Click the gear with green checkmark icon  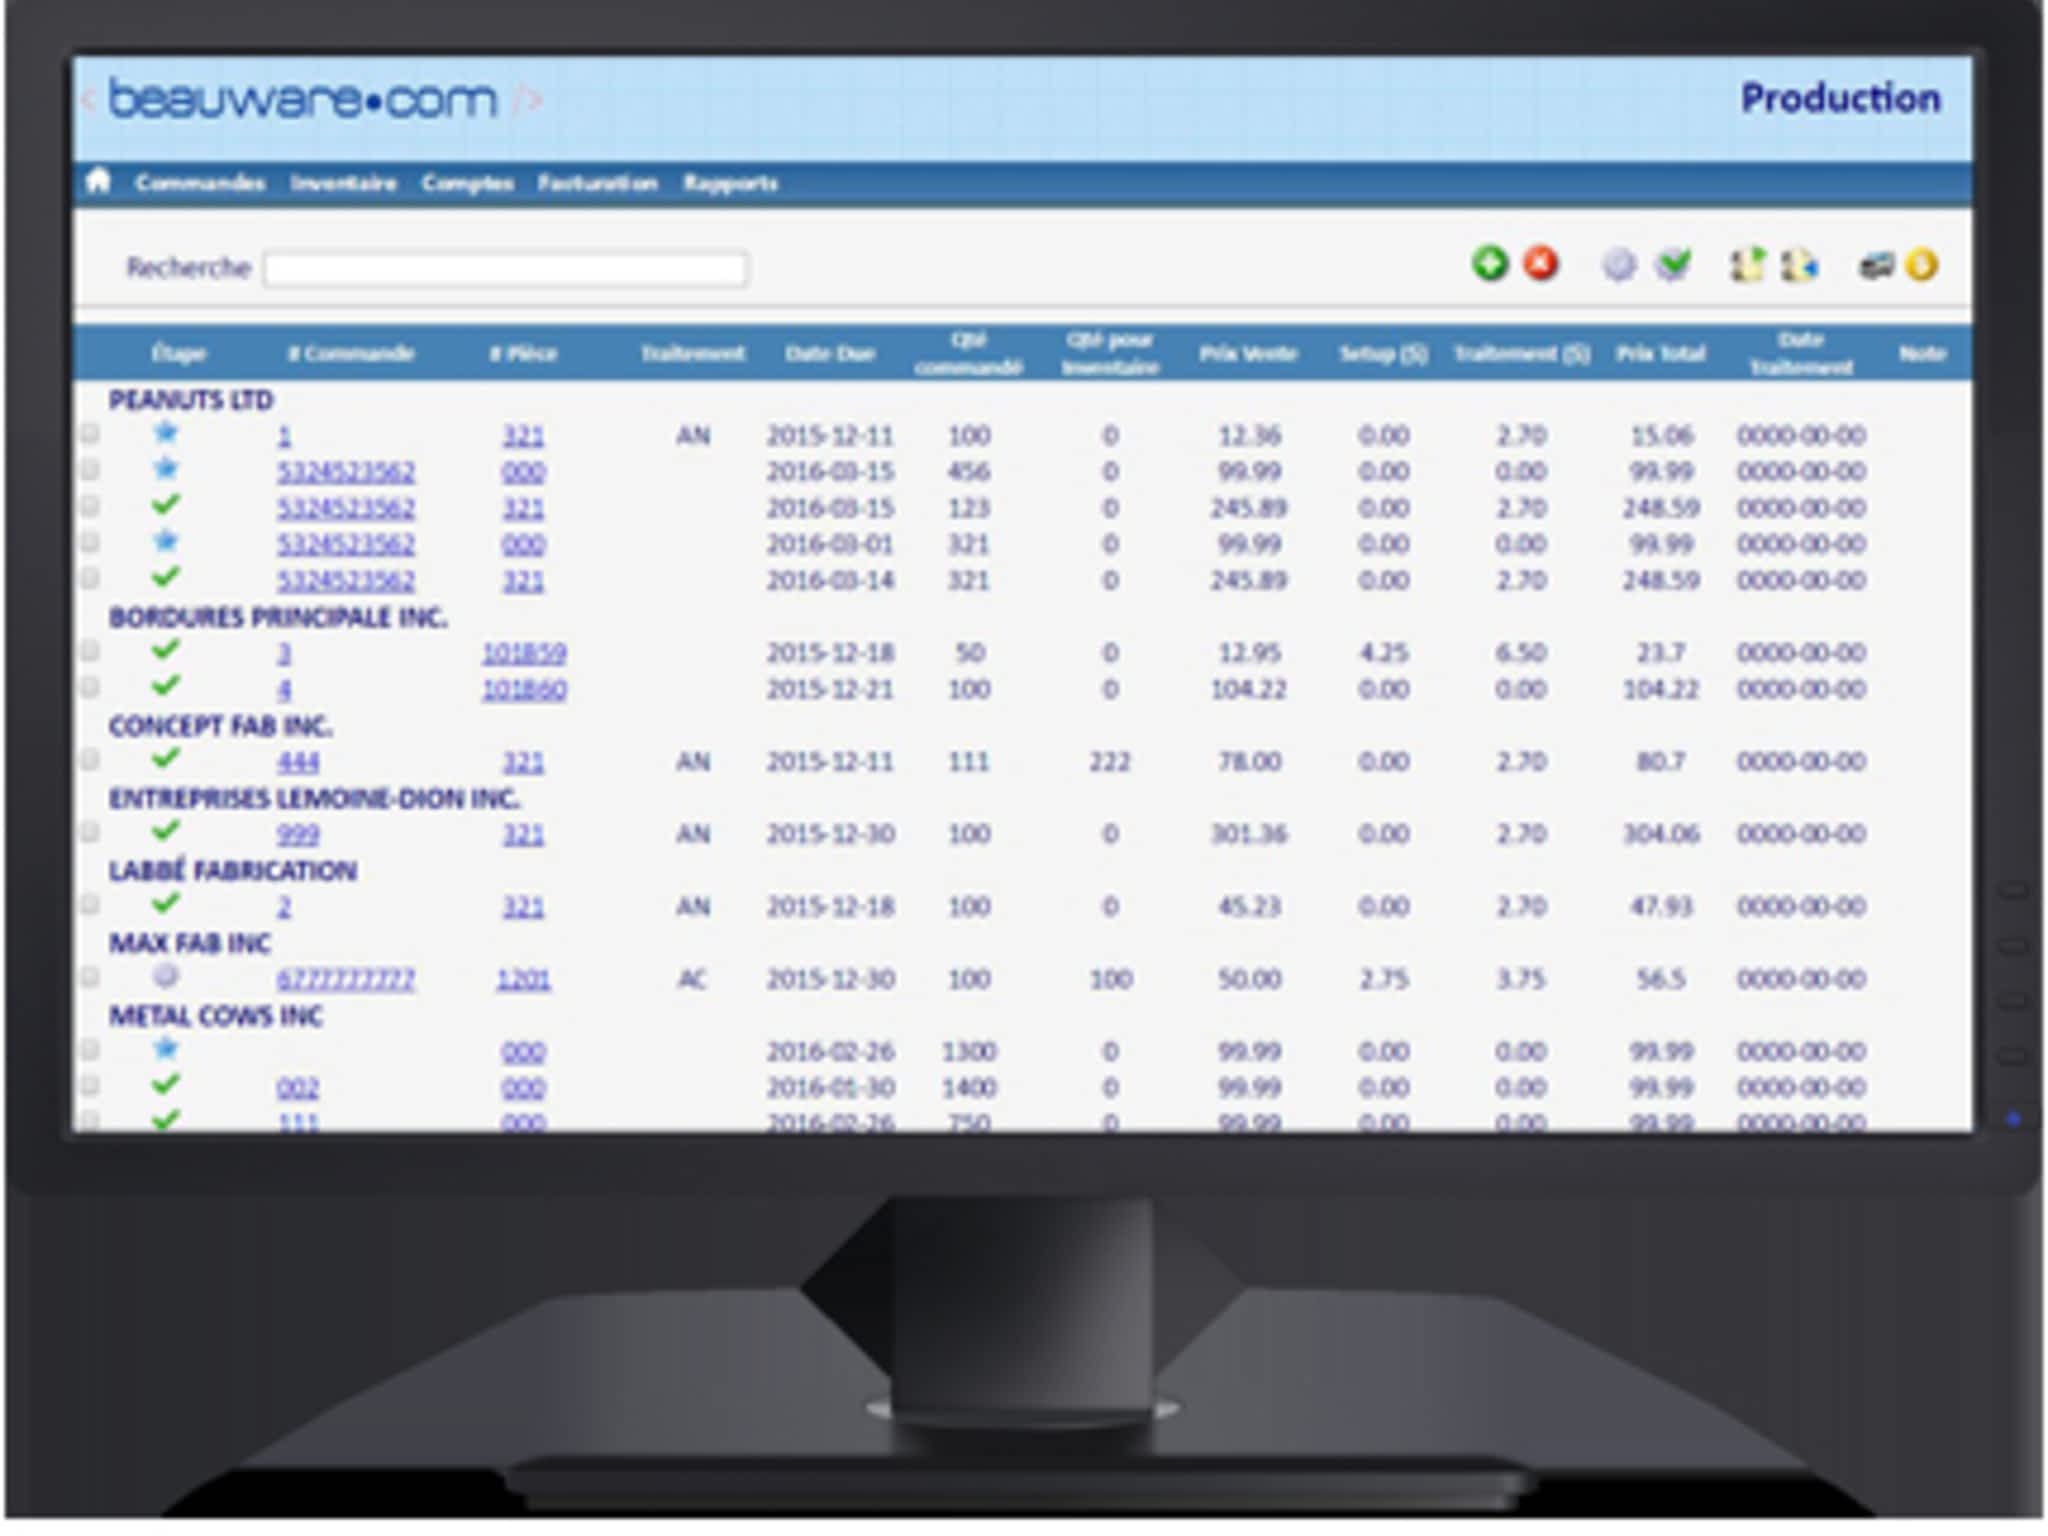pyautogui.click(x=1673, y=265)
